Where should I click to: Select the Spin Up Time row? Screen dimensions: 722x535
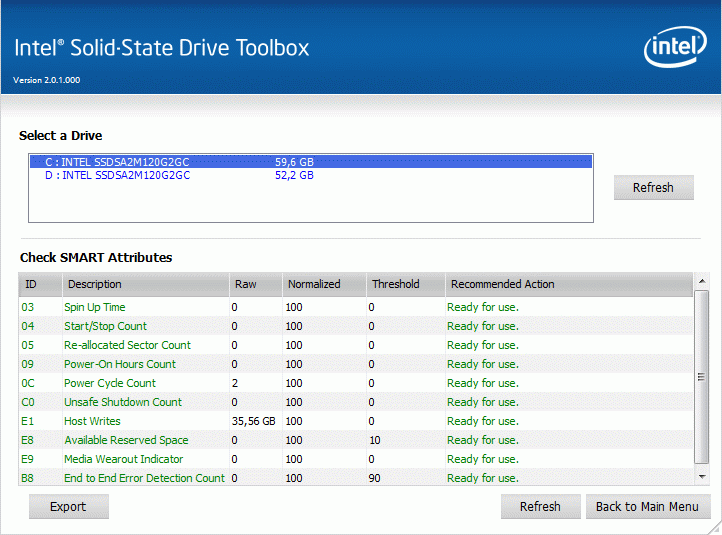[356, 307]
